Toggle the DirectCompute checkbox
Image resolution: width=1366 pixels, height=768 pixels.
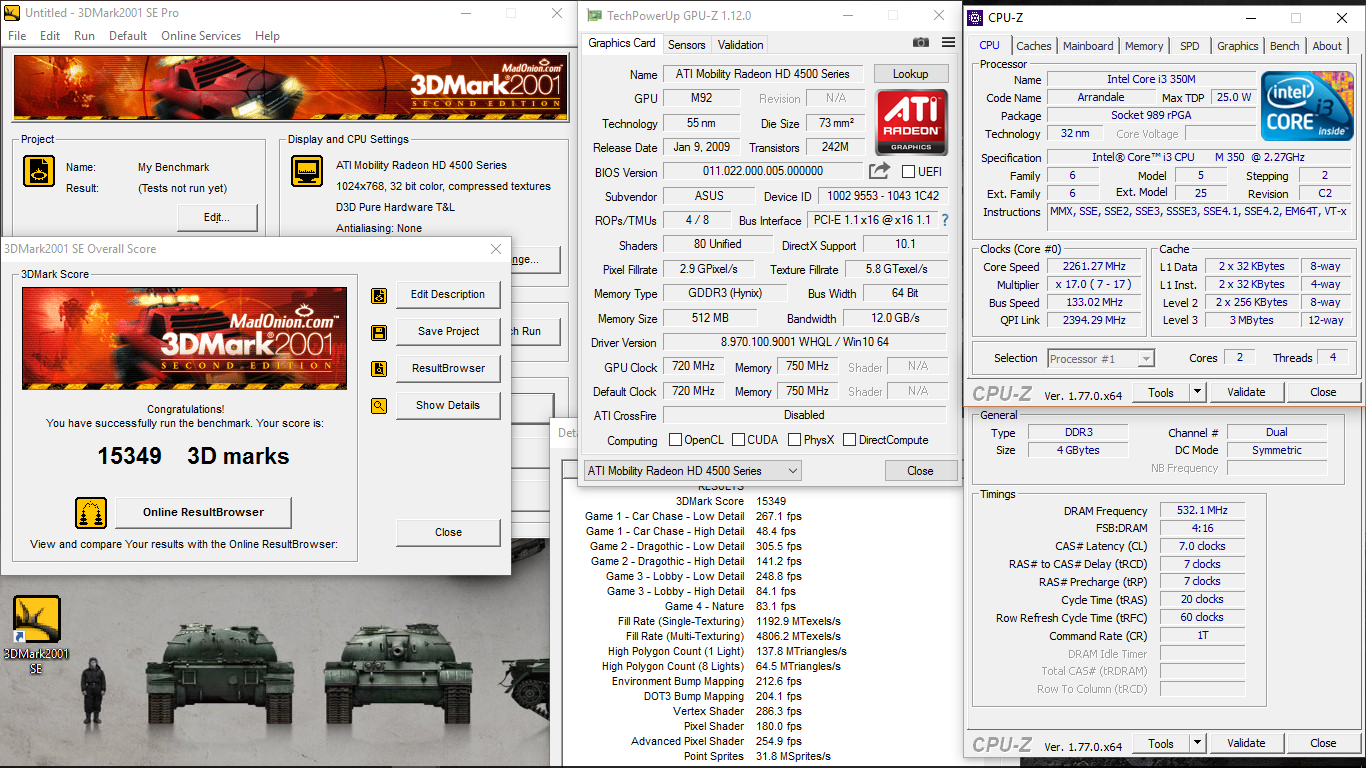pos(849,440)
